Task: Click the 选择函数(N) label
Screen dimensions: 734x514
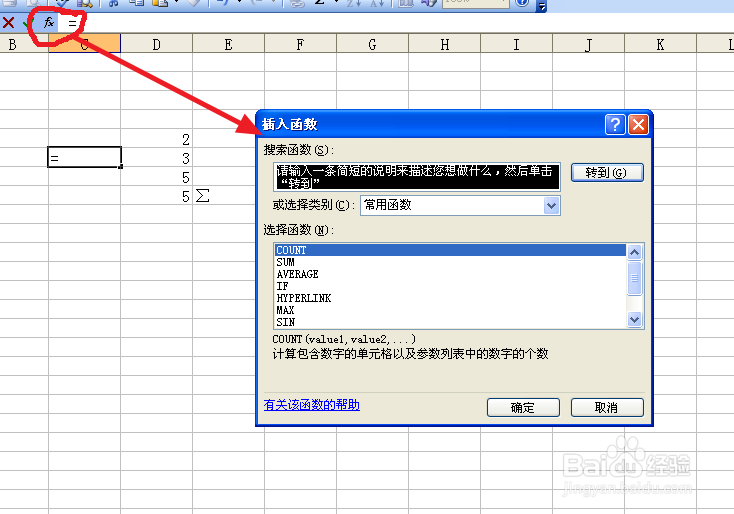Action: pyautogui.click(x=299, y=230)
